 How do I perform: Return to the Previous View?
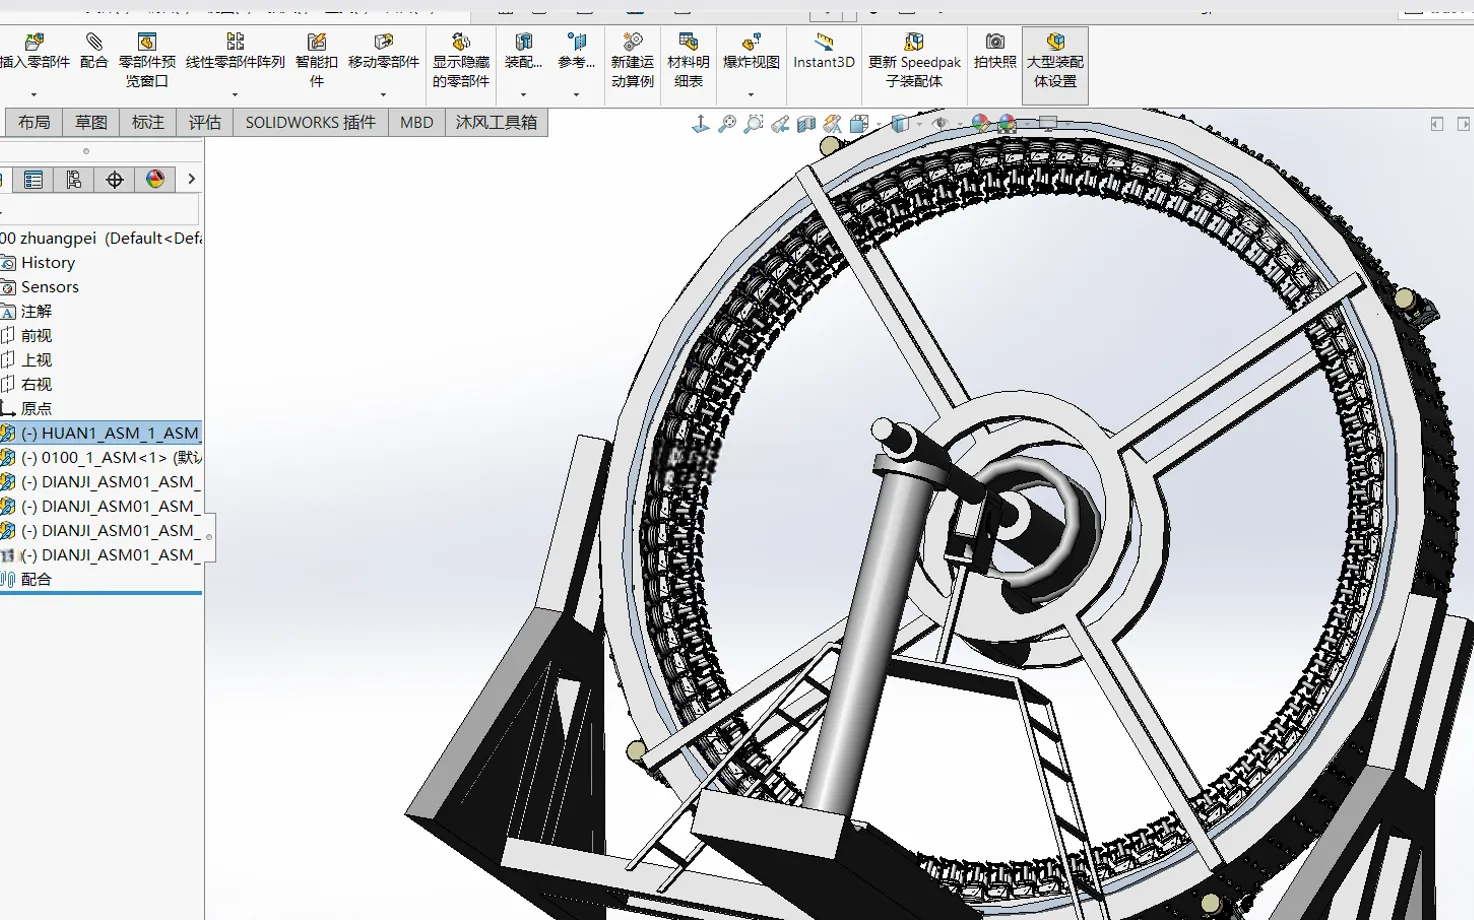tap(780, 124)
